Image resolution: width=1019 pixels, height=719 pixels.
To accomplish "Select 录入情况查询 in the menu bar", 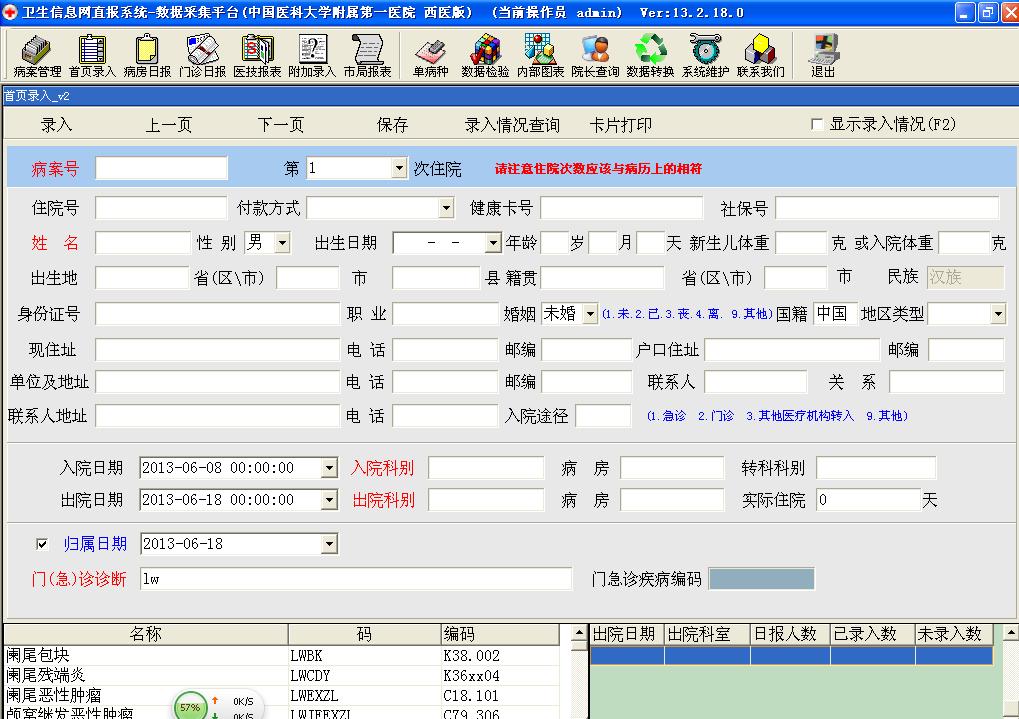I will click(512, 125).
